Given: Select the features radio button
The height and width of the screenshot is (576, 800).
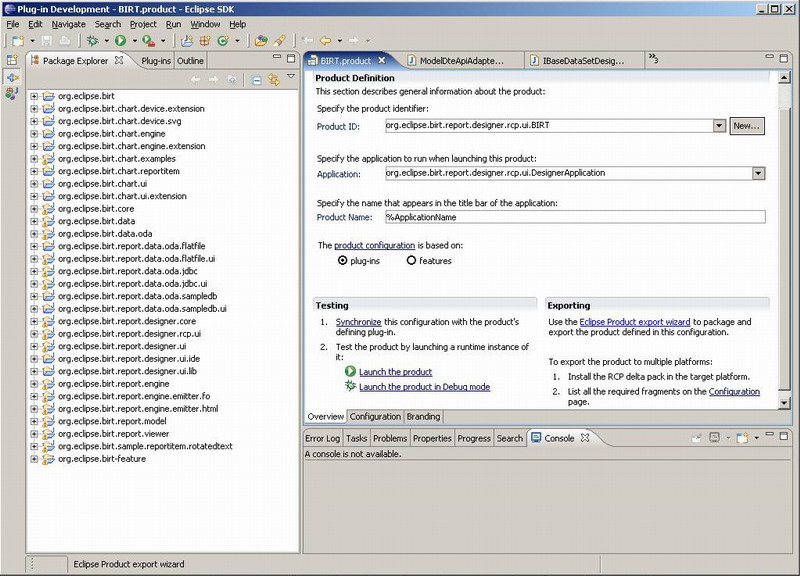Looking at the screenshot, I should 411,261.
